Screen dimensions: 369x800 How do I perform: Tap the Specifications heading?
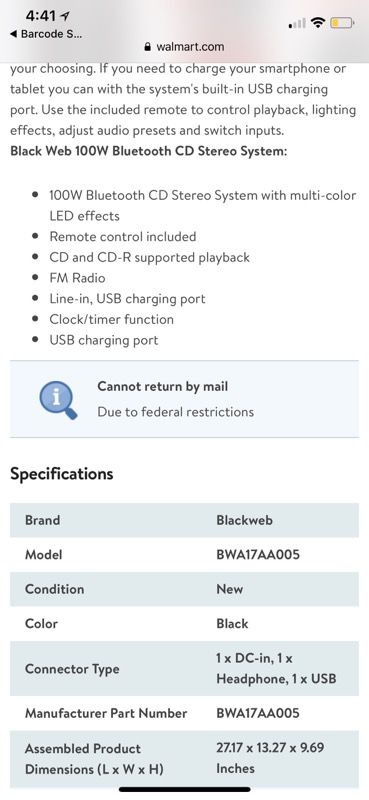tap(62, 474)
